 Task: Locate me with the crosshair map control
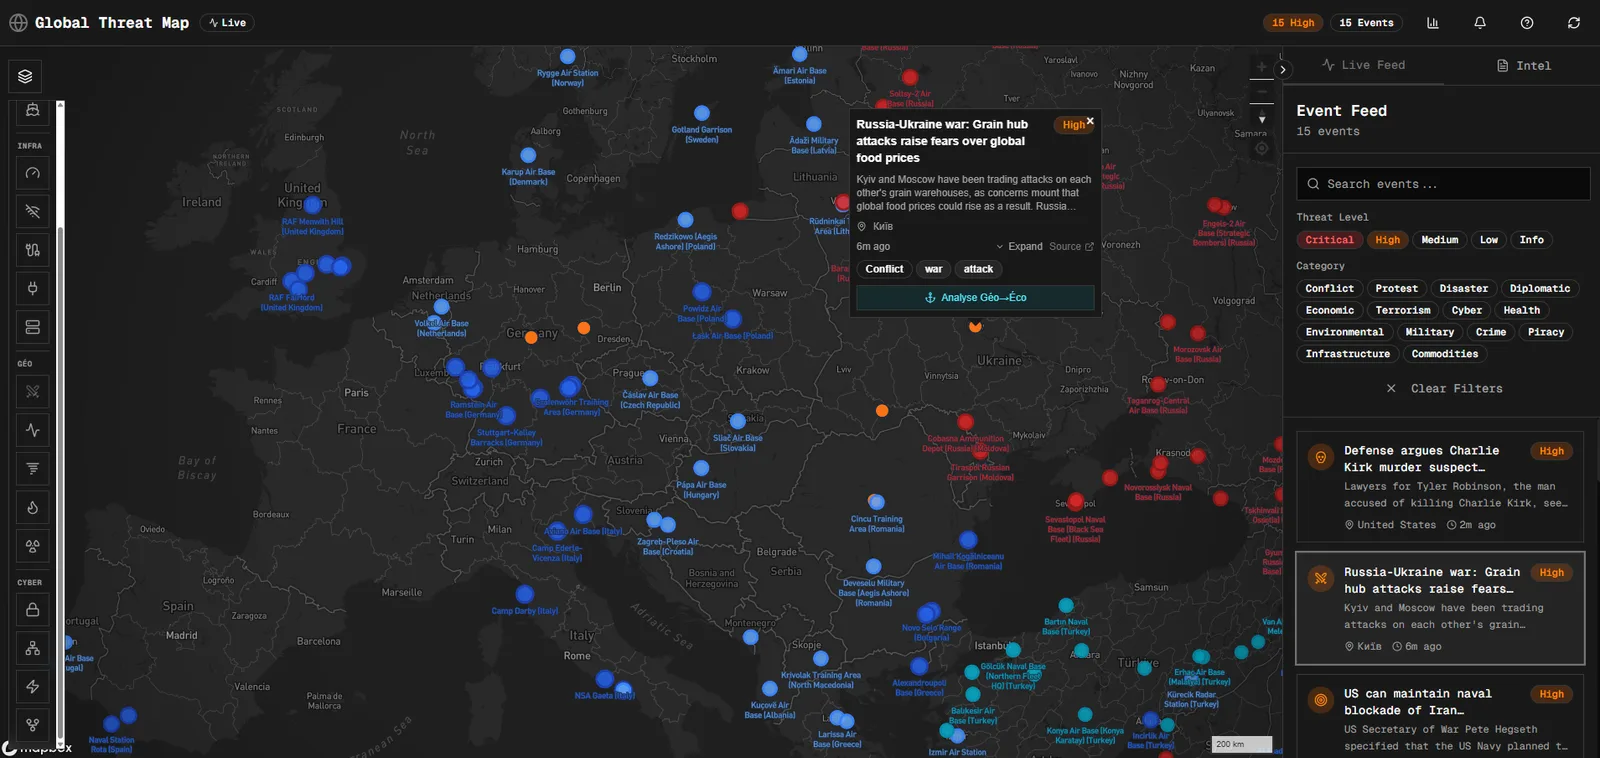tap(1262, 148)
